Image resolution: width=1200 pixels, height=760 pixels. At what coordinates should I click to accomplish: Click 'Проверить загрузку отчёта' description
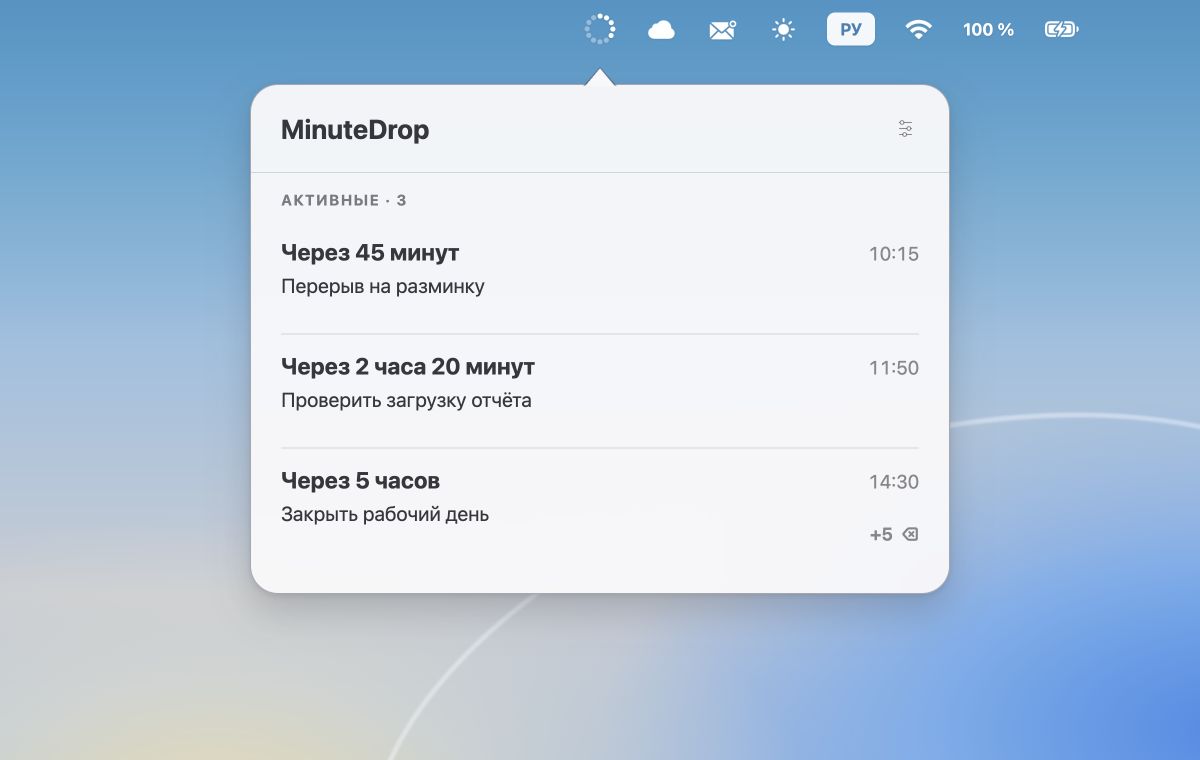[406, 401]
